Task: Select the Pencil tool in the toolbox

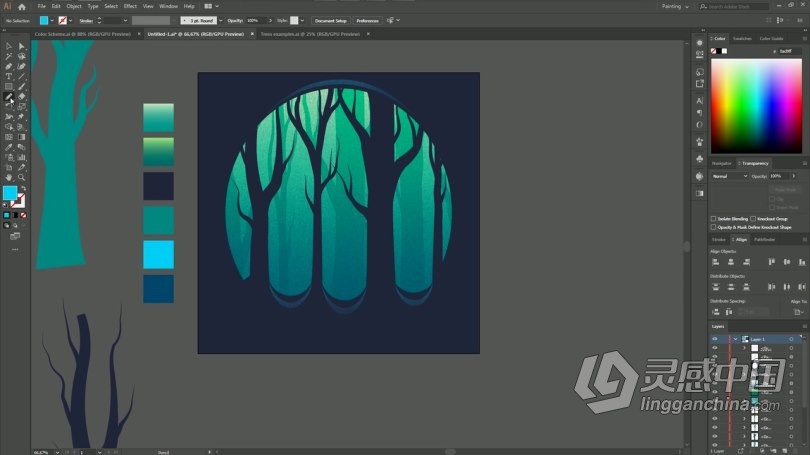Action: tap(9, 97)
